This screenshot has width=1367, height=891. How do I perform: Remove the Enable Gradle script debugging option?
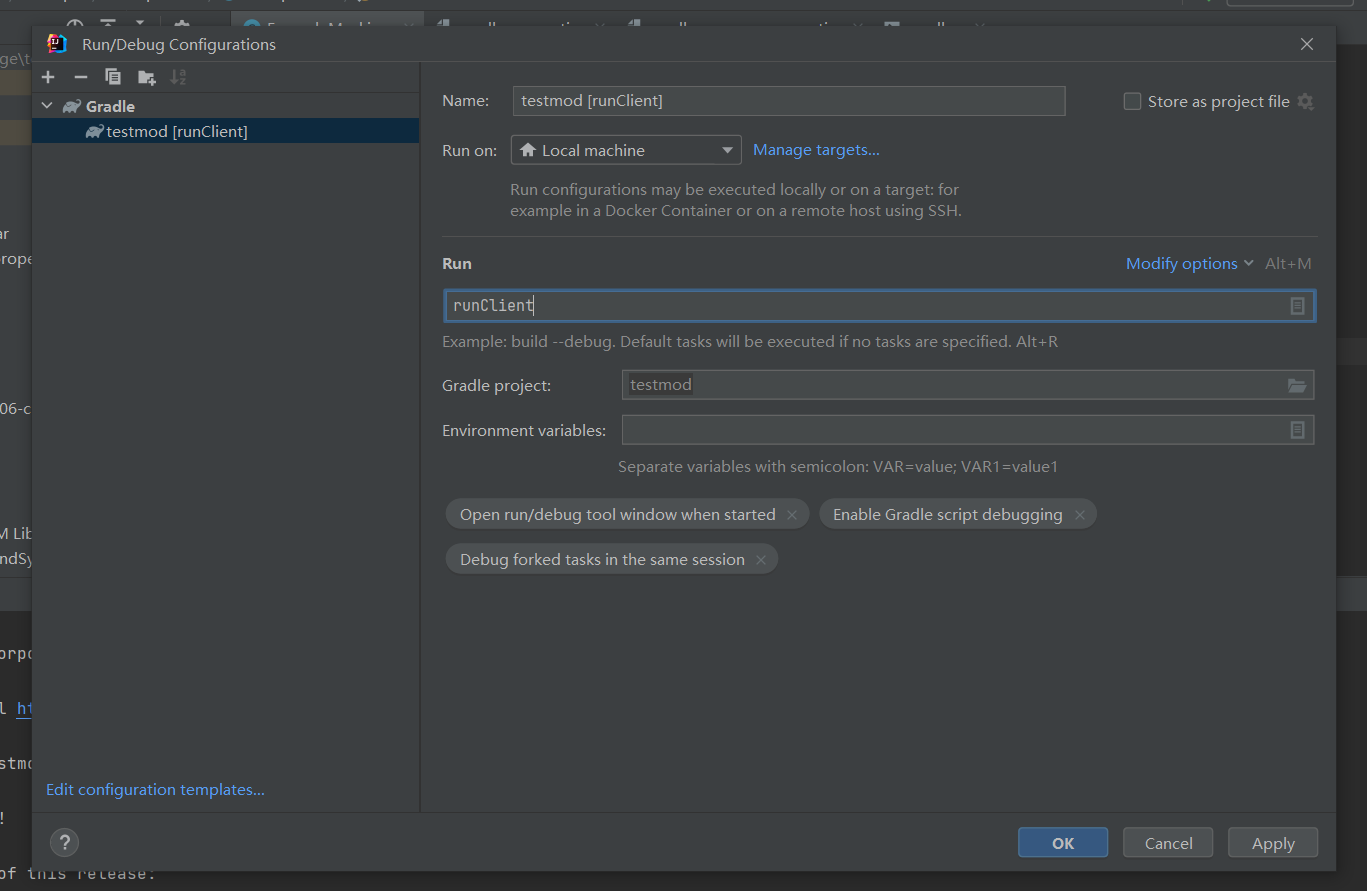tap(1080, 515)
